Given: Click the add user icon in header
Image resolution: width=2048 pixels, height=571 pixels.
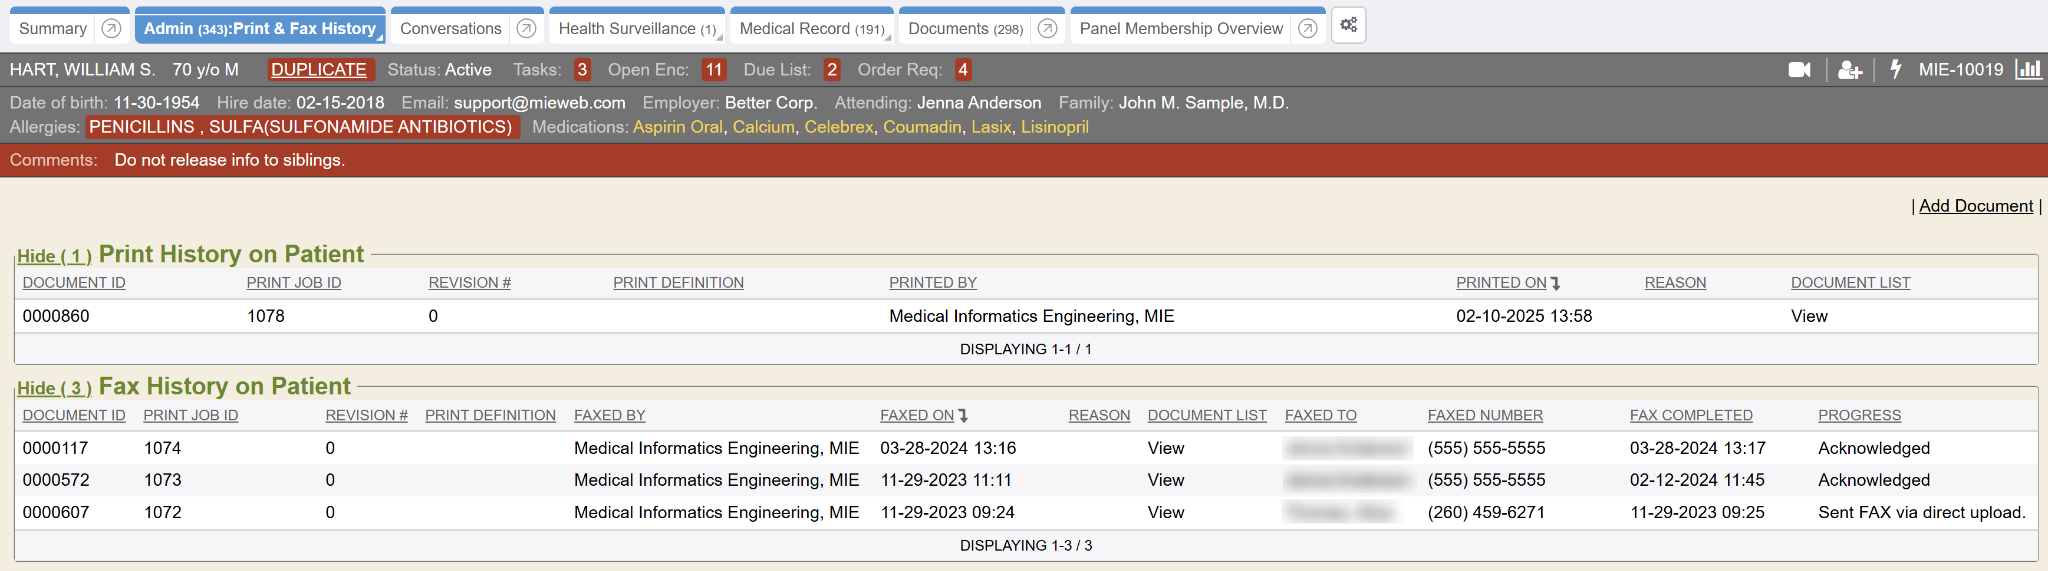Looking at the screenshot, I should click(x=1849, y=70).
